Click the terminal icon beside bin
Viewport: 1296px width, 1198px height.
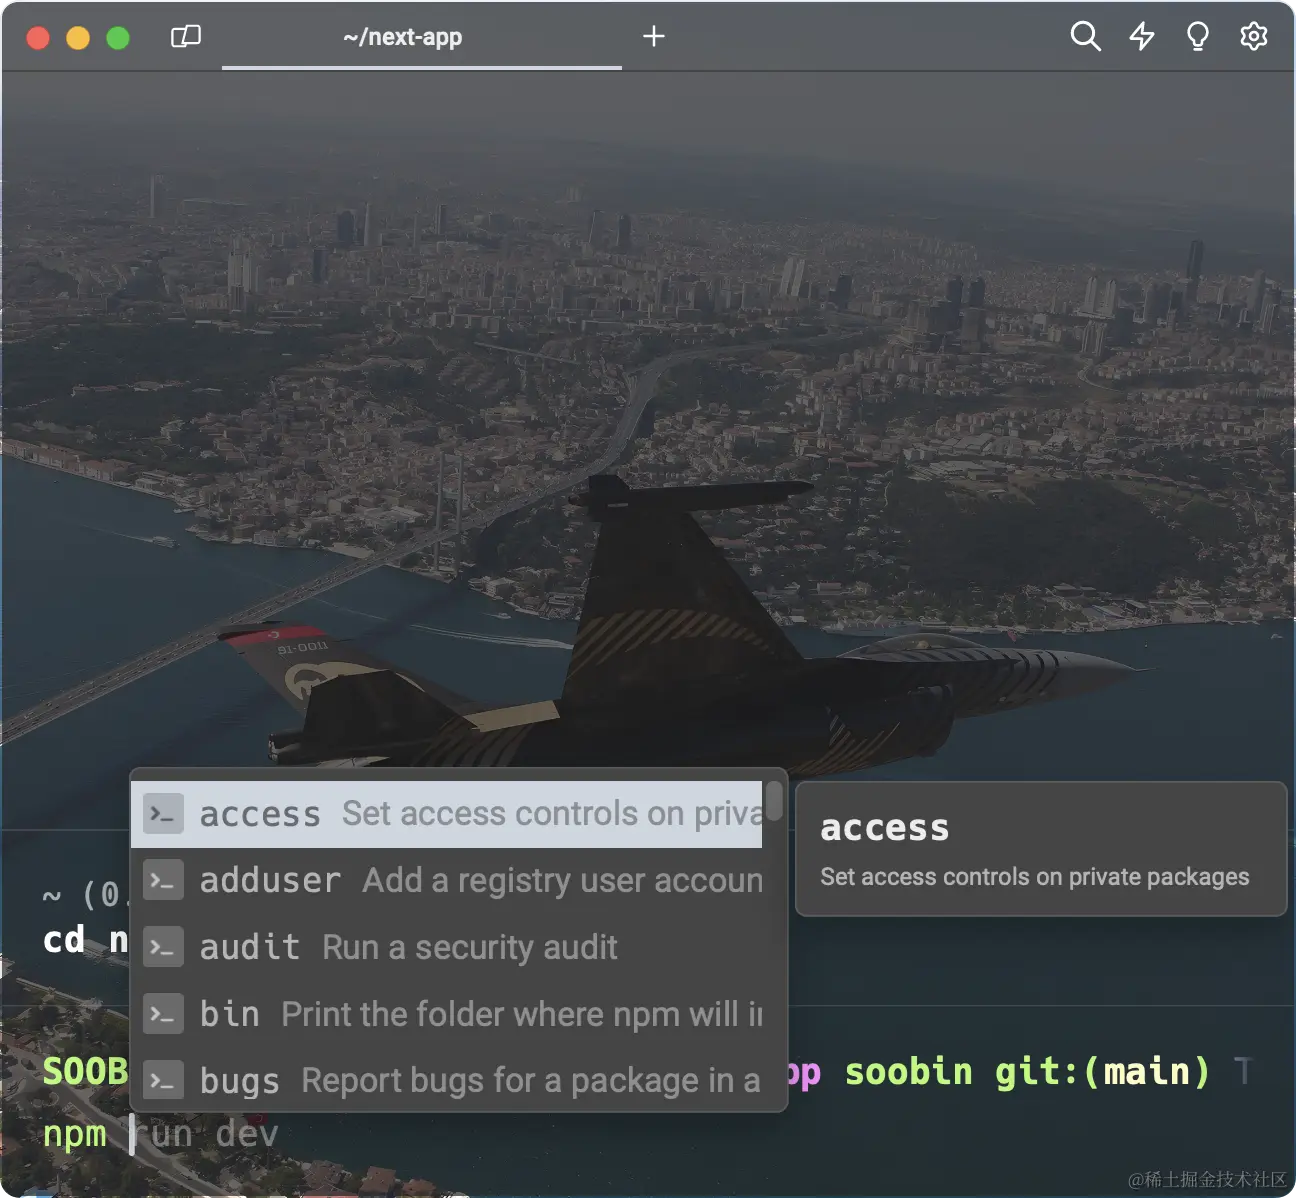[163, 1014]
